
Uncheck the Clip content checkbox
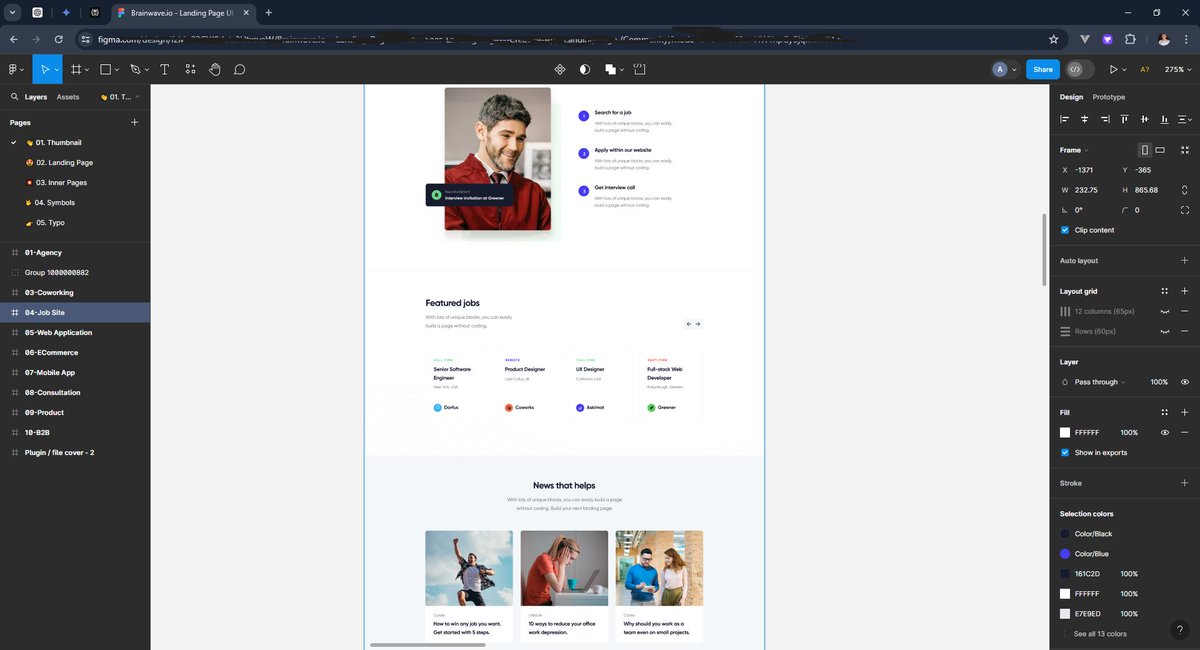1065,230
